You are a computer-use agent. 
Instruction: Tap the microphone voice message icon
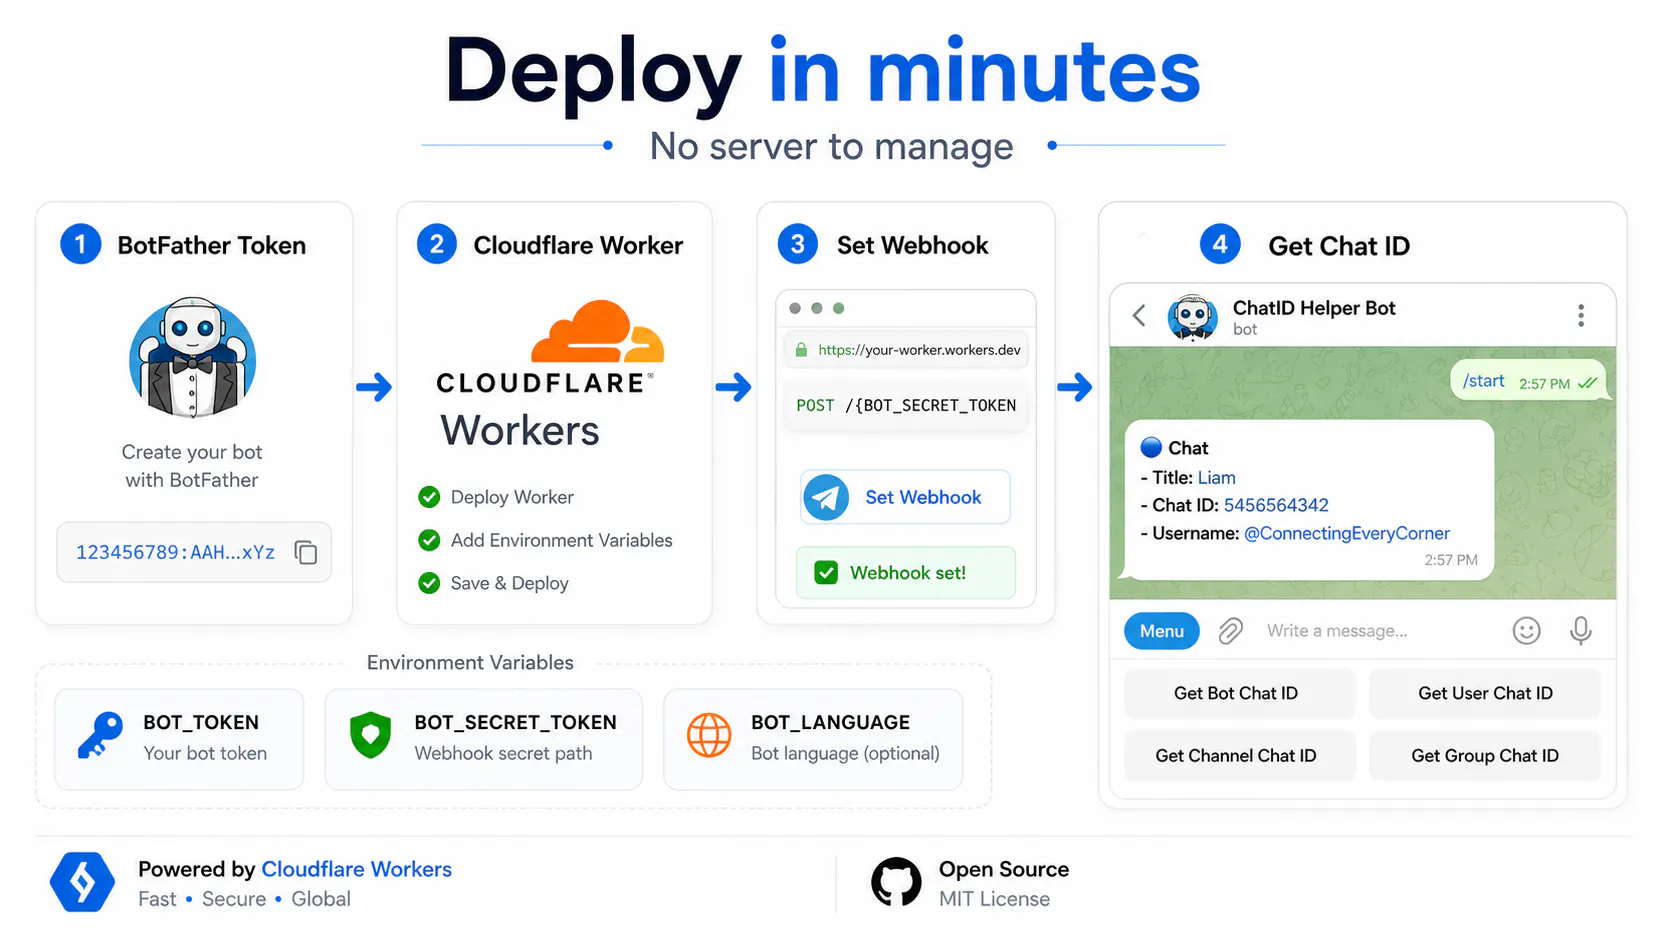pyautogui.click(x=1581, y=631)
